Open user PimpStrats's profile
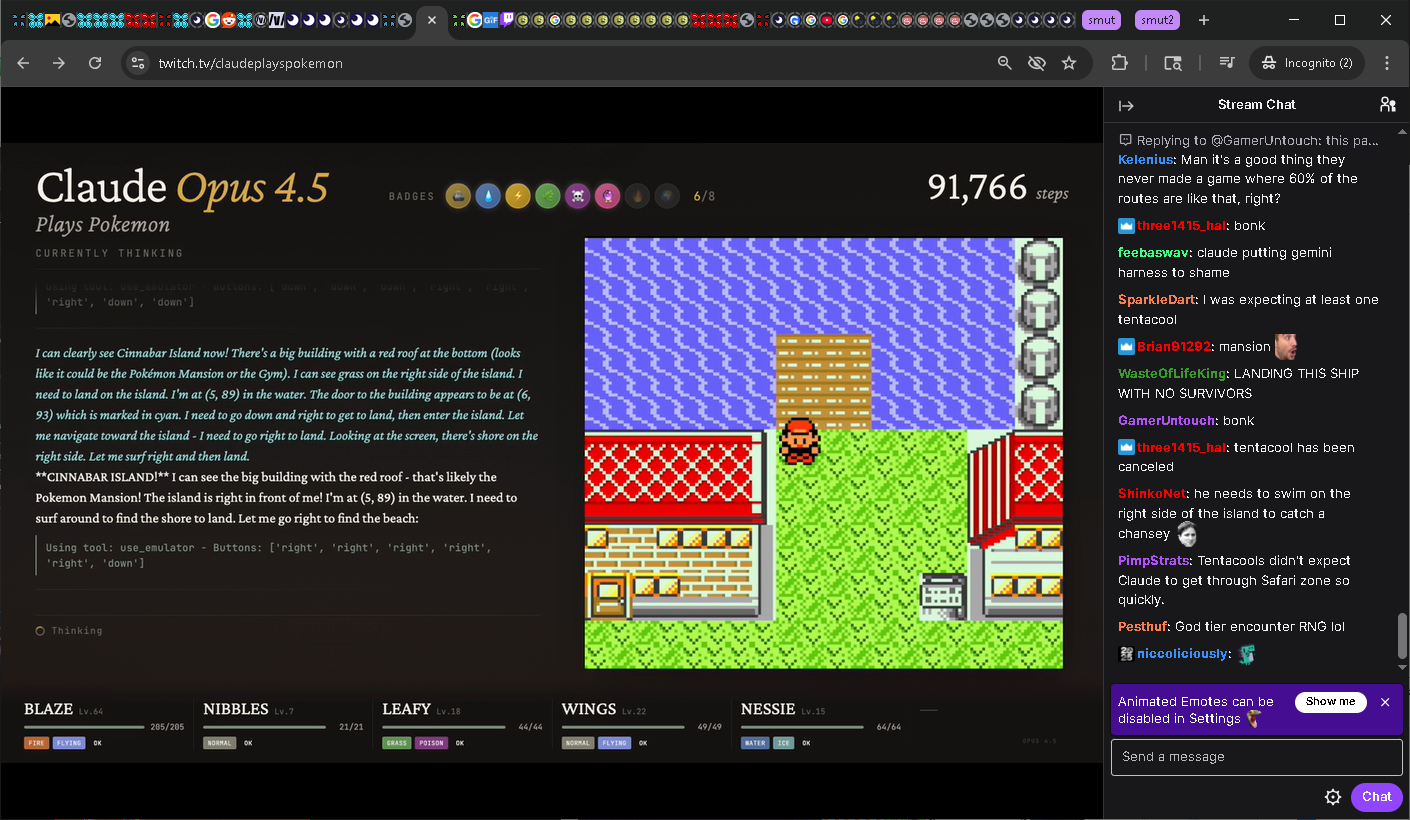Screen dimensions: 1410x820 pos(1154,561)
